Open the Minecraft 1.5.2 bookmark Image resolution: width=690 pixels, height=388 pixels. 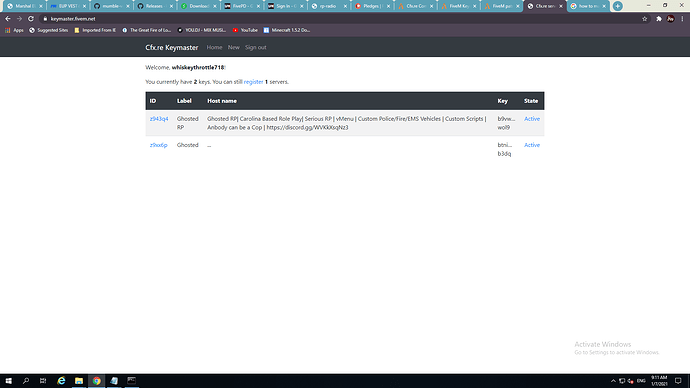[x=286, y=30]
